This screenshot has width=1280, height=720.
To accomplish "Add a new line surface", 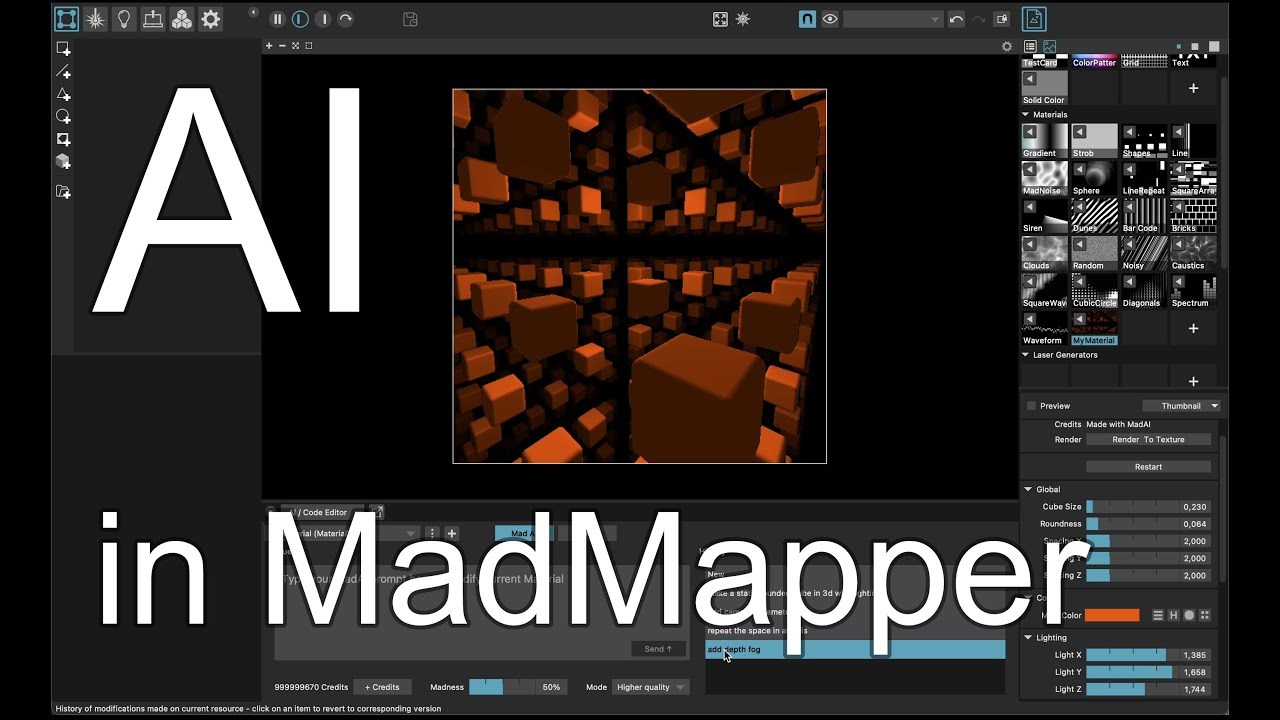I will pyautogui.click(x=63, y=72).
